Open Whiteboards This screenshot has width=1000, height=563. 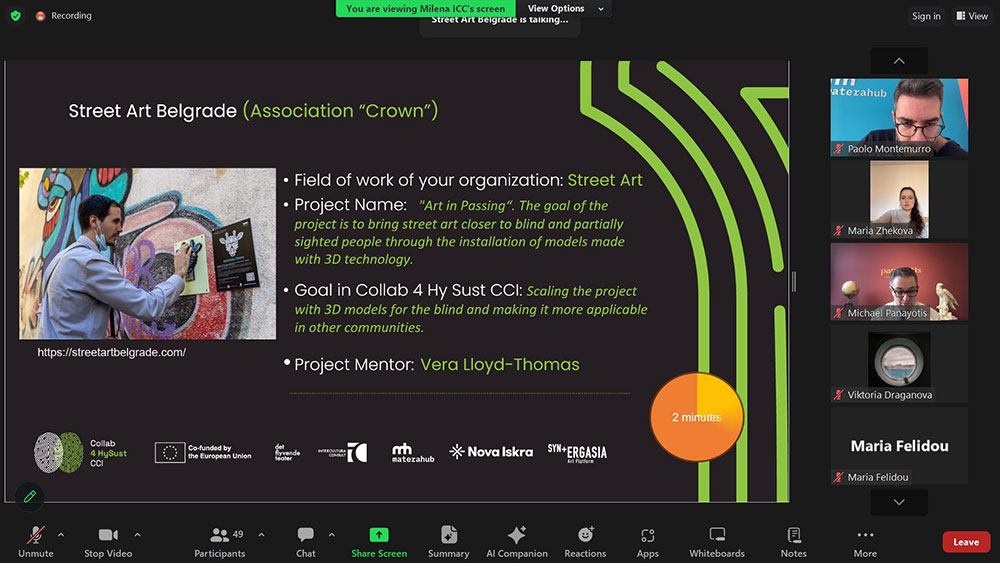coord(717,541)
